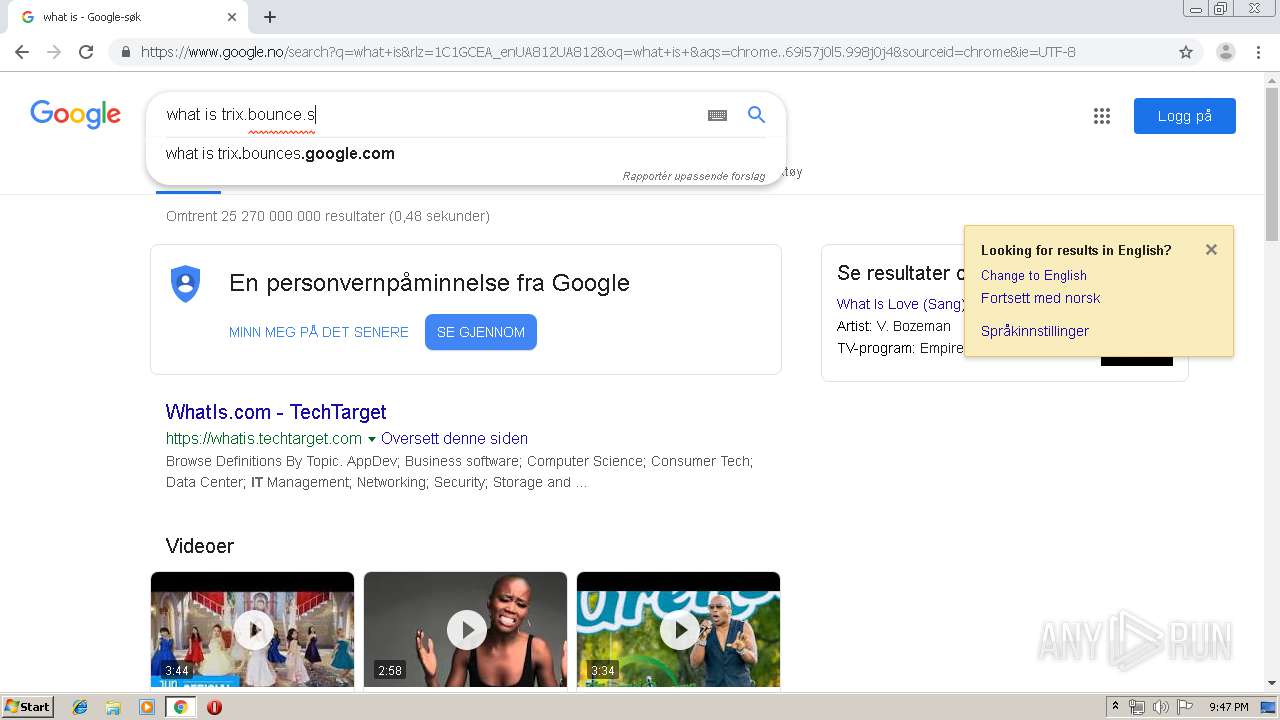
Task: Click the Google logo
Action: point(75,114)
